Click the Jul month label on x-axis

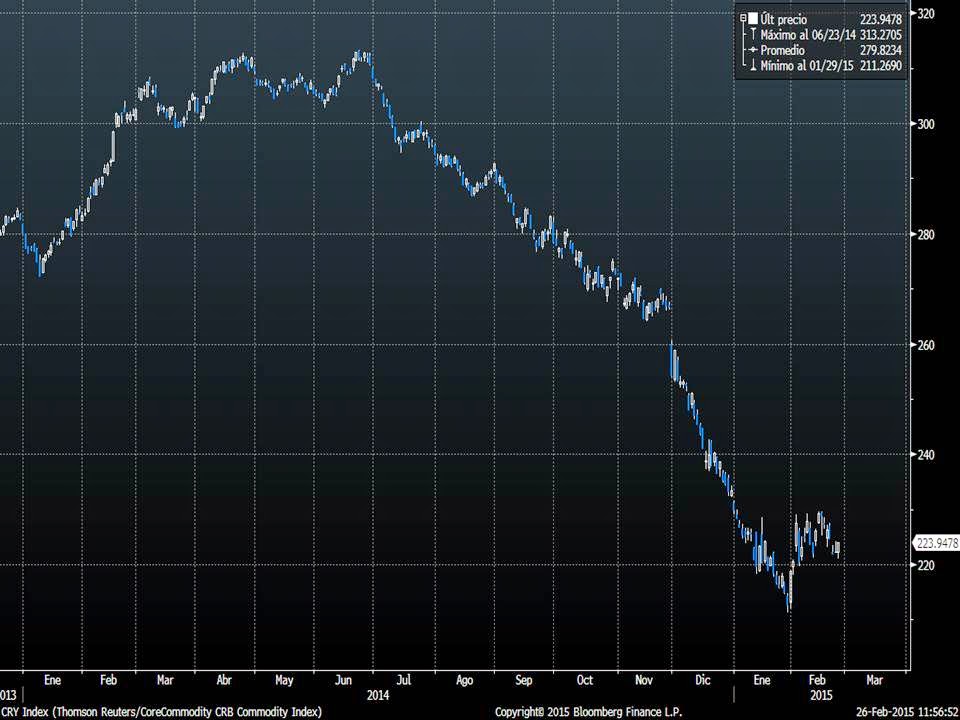point(403,680)
